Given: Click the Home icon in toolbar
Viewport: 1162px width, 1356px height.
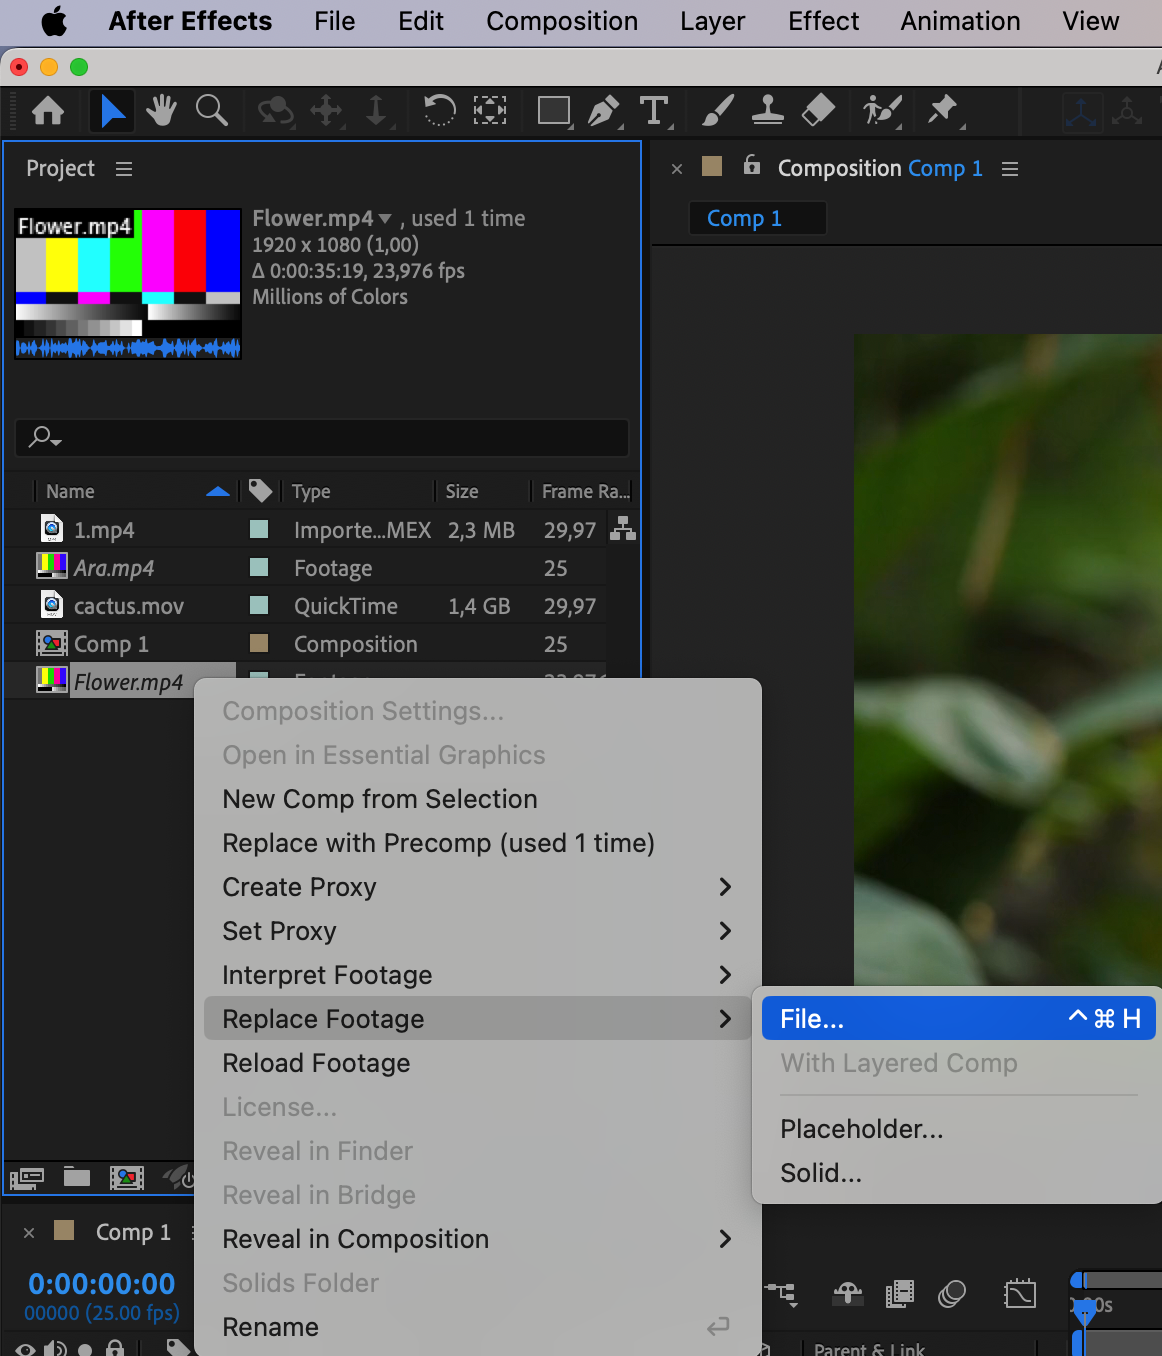Looking at the screenshot, I should click(48, 110).
